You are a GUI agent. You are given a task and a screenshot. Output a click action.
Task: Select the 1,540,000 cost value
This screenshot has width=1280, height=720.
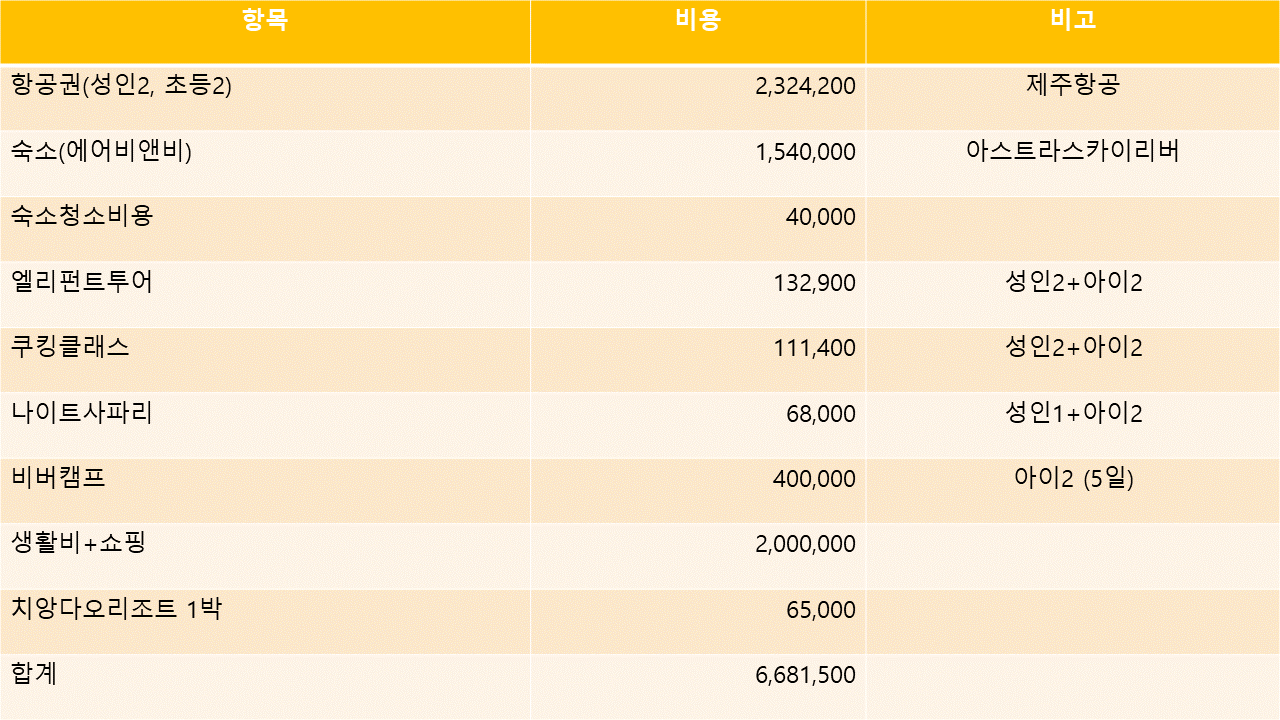coord(805,152)
